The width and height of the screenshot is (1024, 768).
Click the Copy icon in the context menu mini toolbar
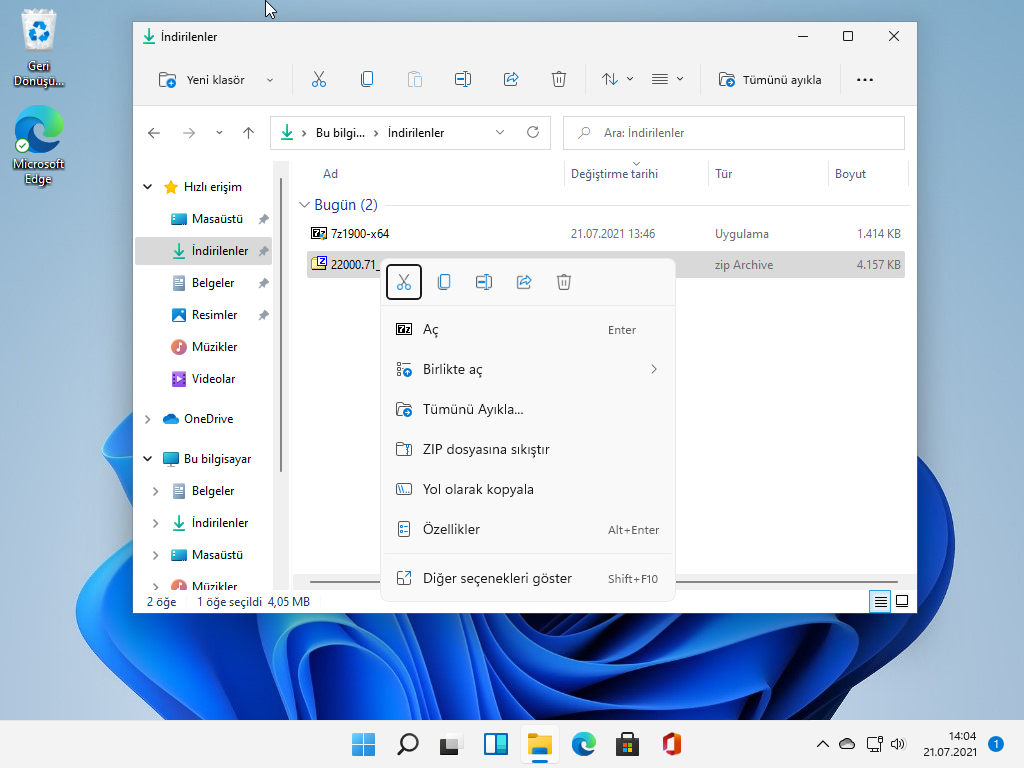pos(444,282)
